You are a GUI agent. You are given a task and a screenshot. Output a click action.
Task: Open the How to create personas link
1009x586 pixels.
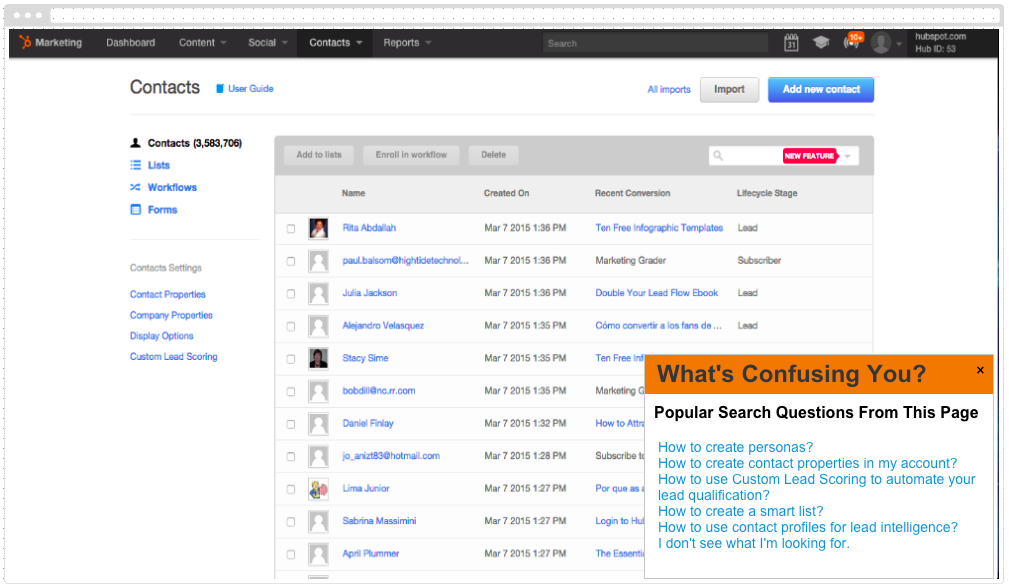735,447
